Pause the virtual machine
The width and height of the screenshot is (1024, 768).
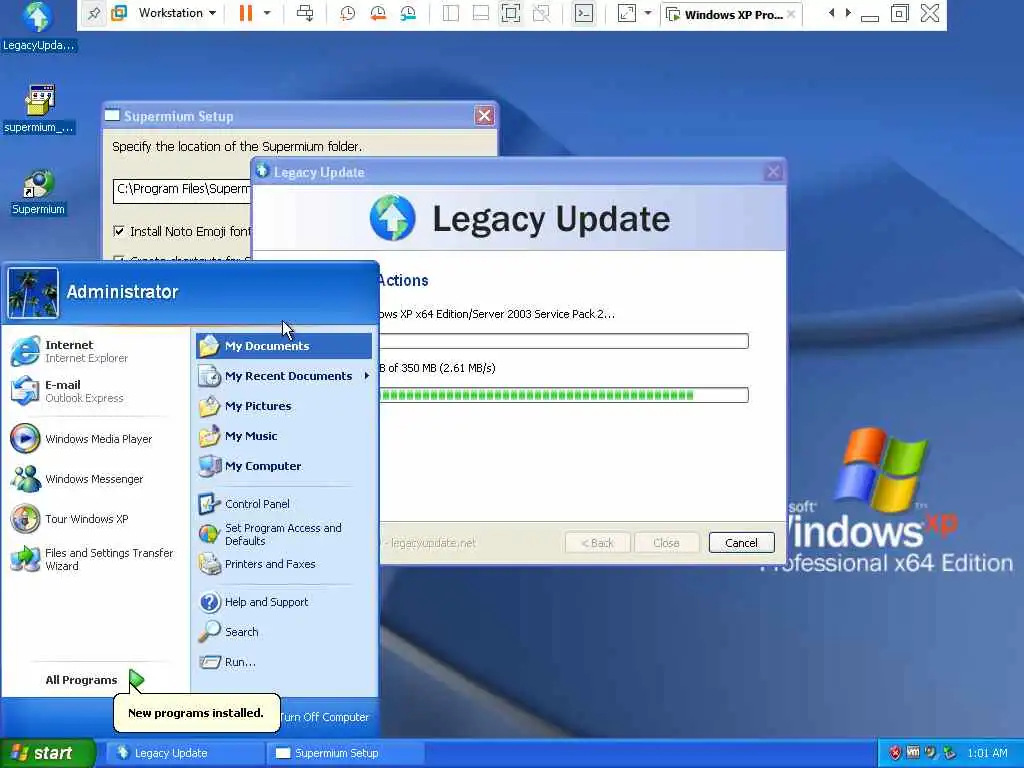pos(246,13)
